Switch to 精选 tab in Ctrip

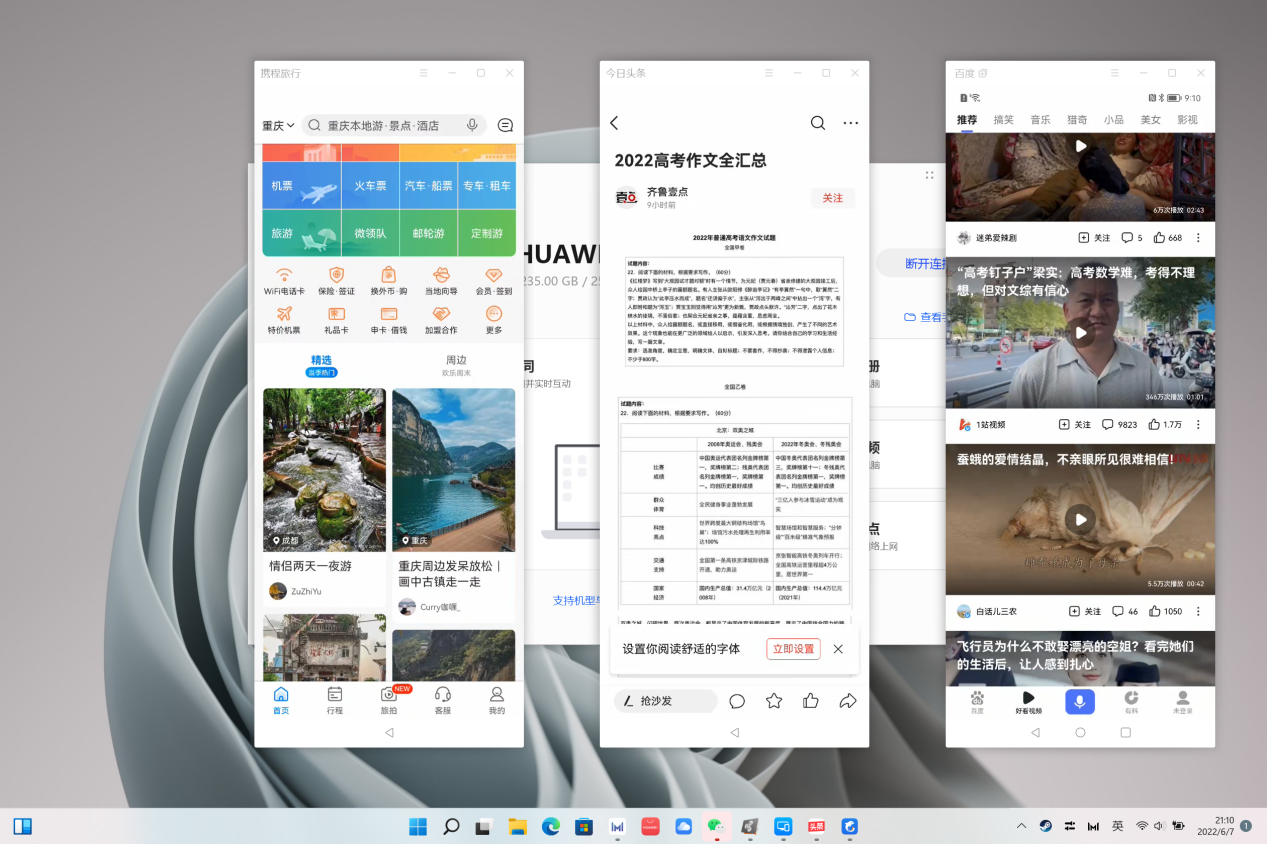(x=321, y=365)
